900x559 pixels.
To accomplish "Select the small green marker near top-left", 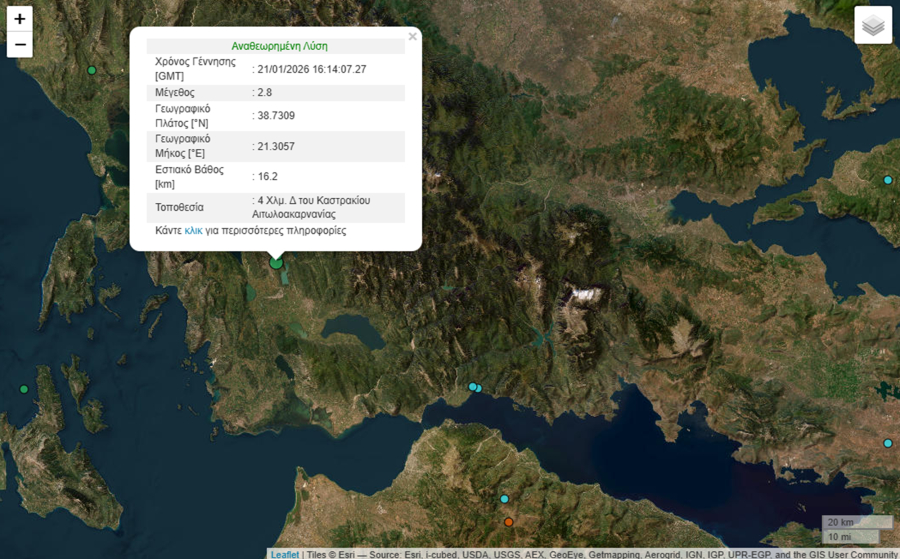I will tap(92, 70).
